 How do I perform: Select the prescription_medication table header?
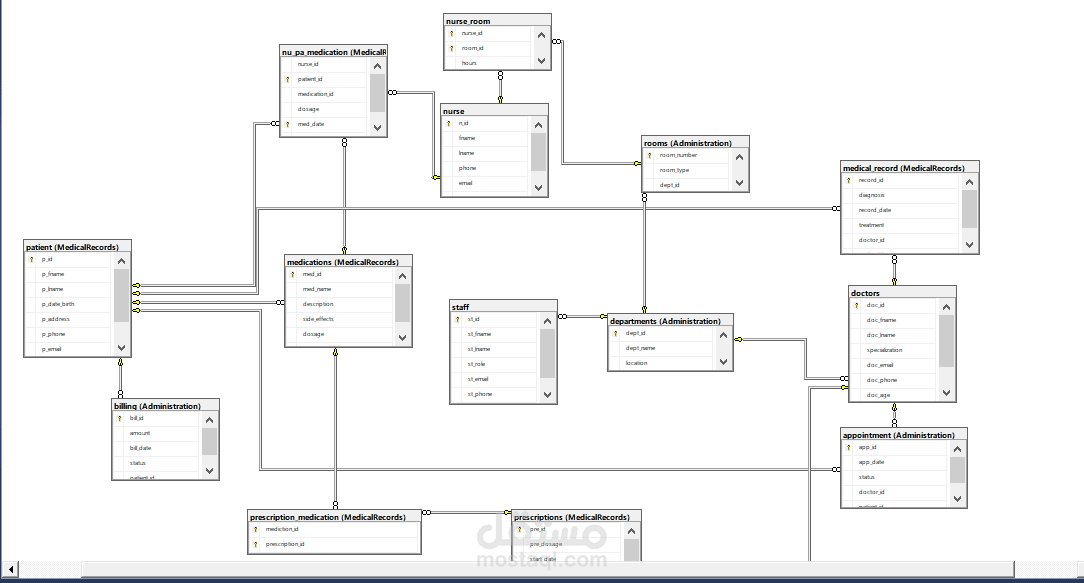coord(334,517)
